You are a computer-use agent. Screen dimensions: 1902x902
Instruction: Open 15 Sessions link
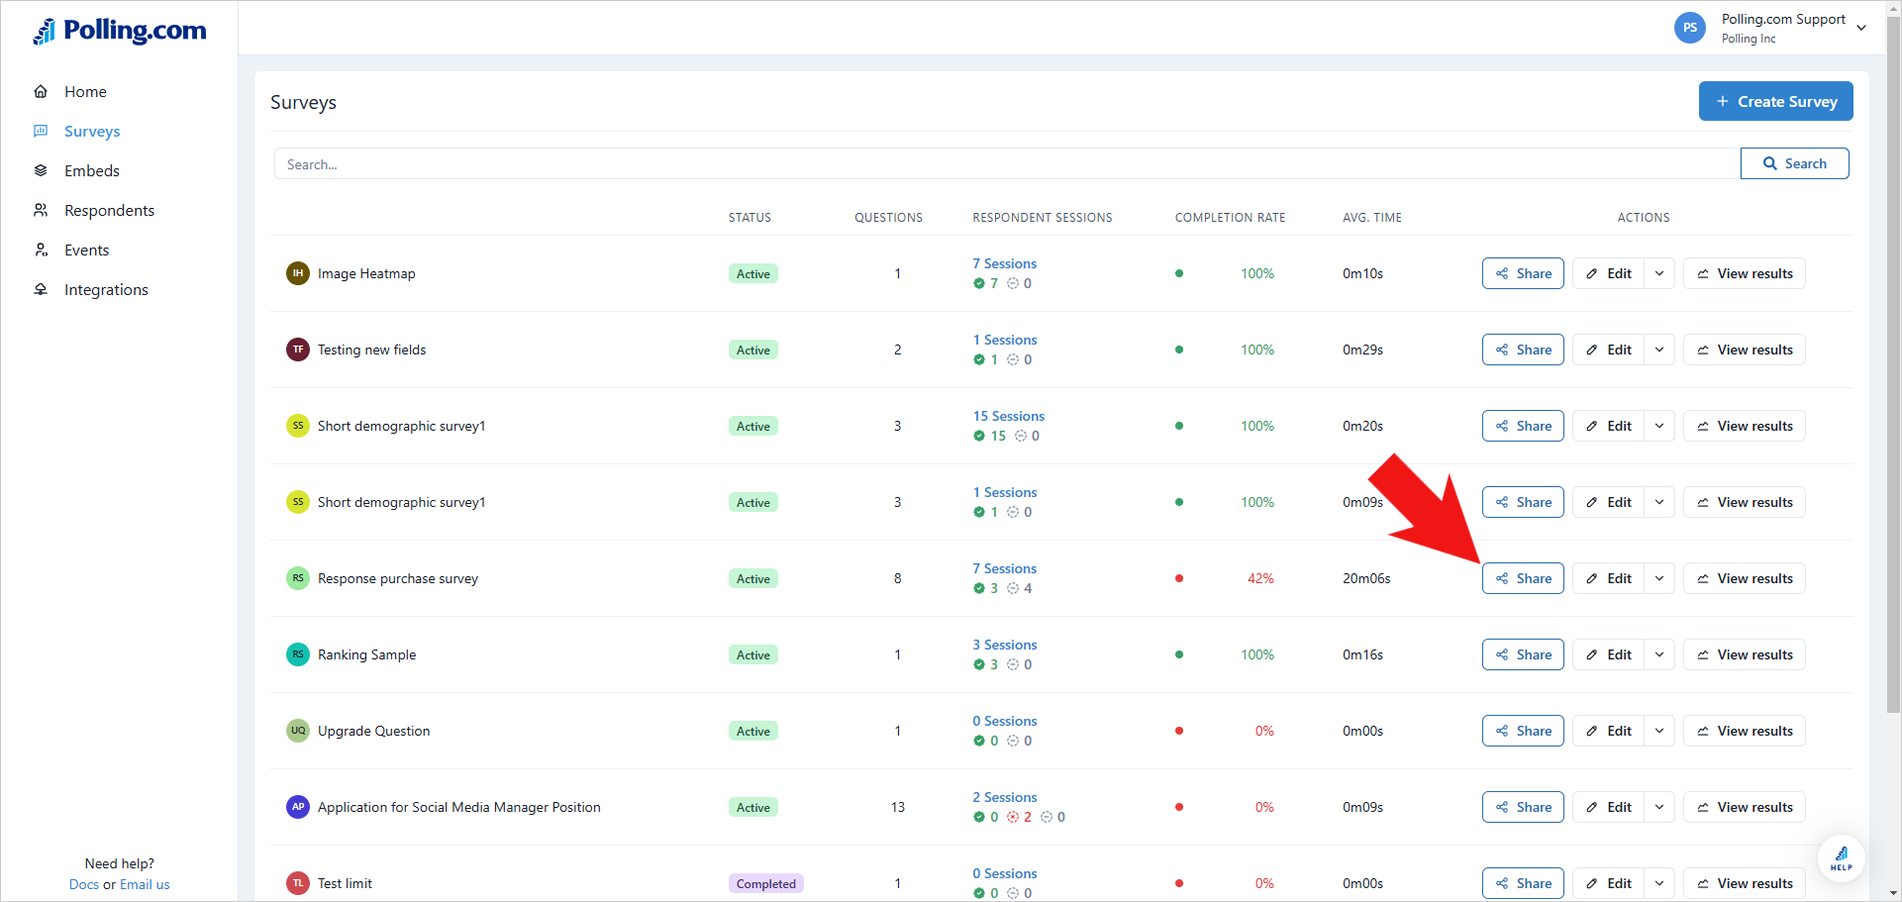1009,416
